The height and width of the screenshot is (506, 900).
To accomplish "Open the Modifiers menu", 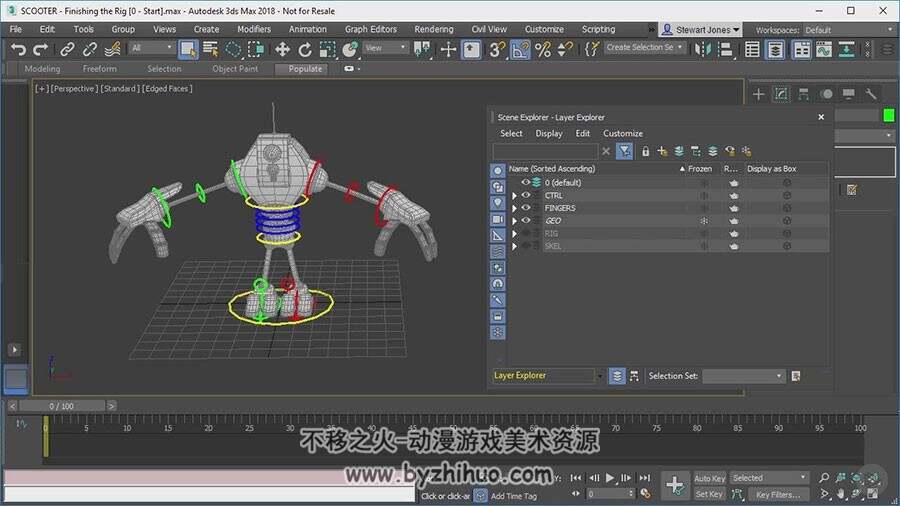I will click(x=254, y=29).
